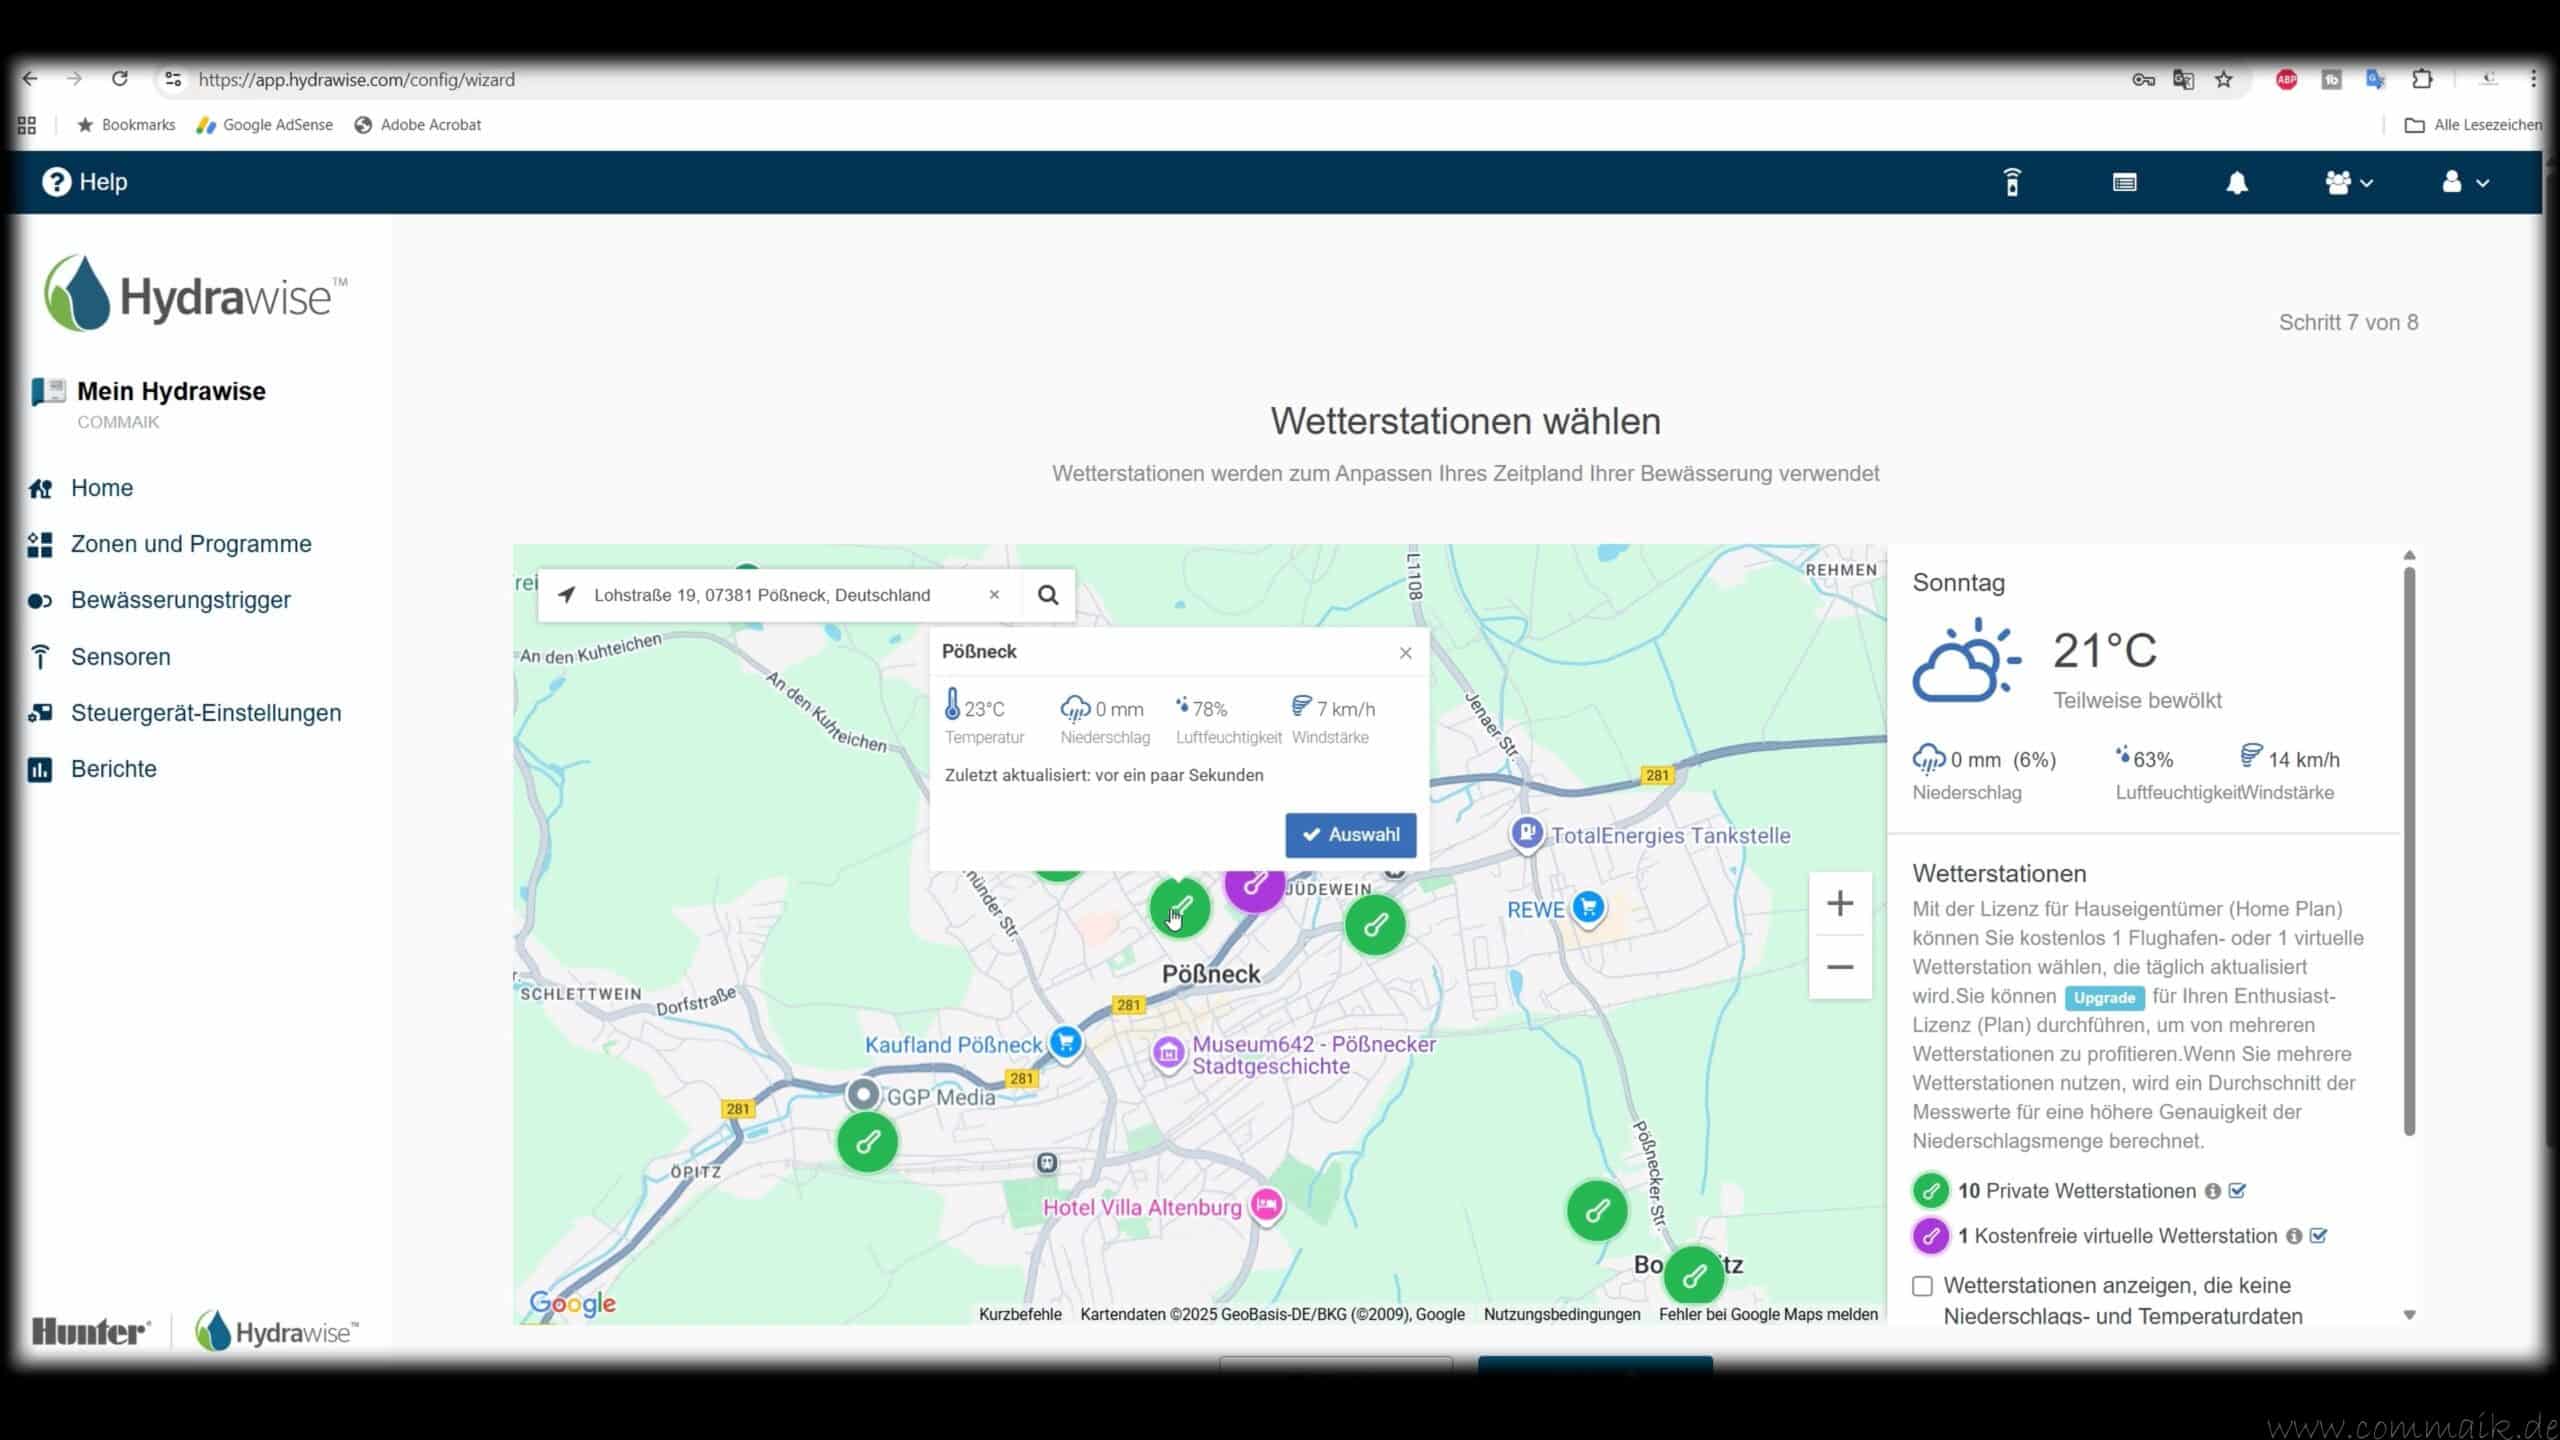Open the Help icon in header

click(56, 182)
